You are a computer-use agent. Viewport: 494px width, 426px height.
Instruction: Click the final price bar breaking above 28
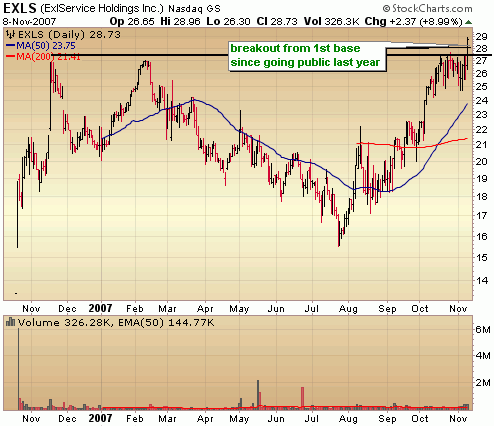(x=468, y=54)
